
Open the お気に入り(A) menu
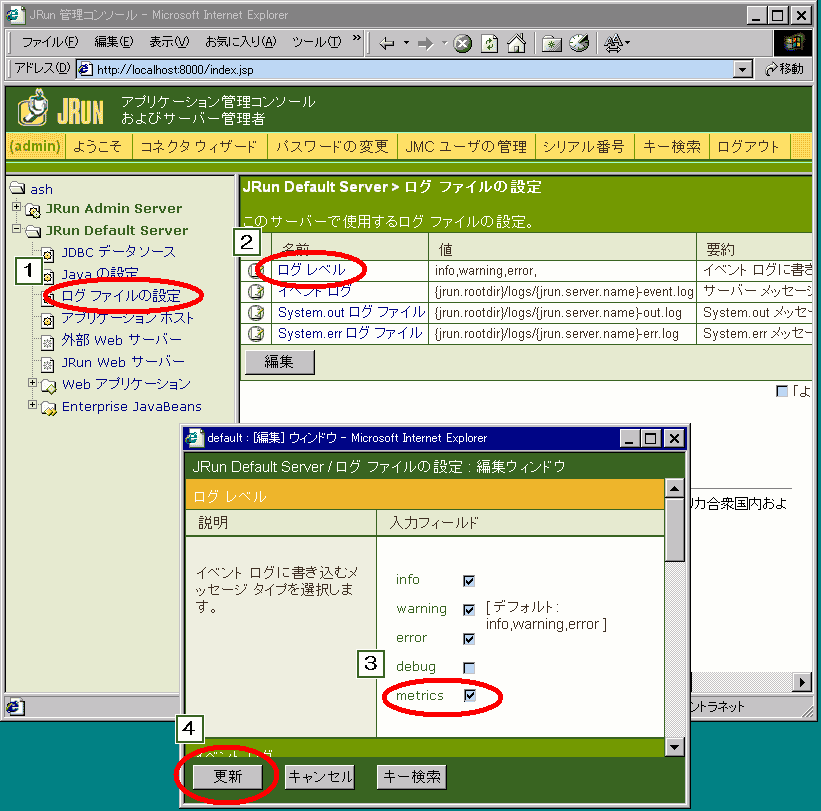(240, 42)
